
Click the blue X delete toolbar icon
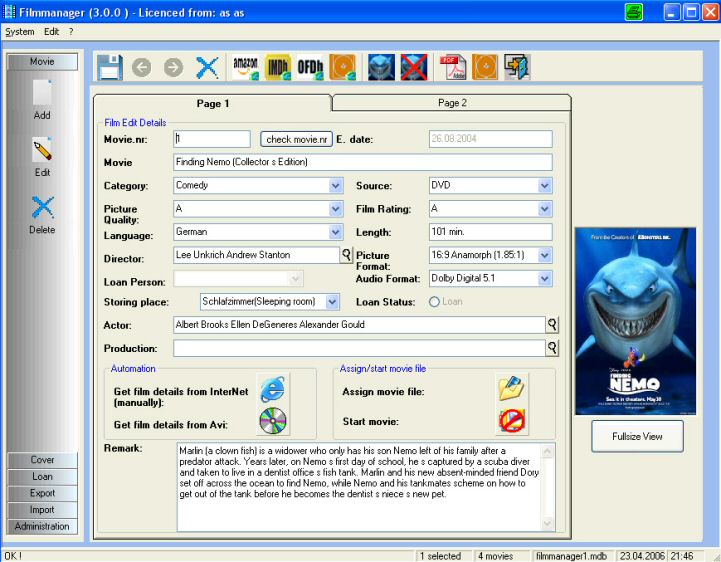pyautogui.click(x=207, y=67)
